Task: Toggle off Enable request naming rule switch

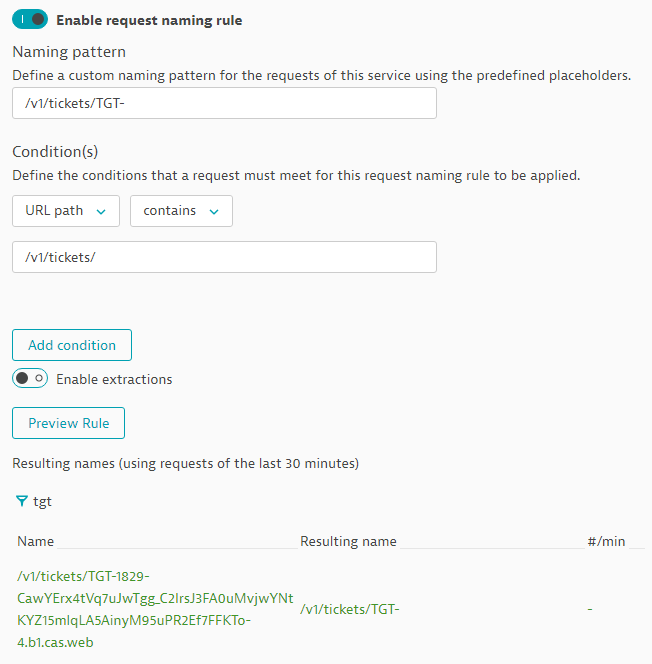Action: click(x=30, y=19)
